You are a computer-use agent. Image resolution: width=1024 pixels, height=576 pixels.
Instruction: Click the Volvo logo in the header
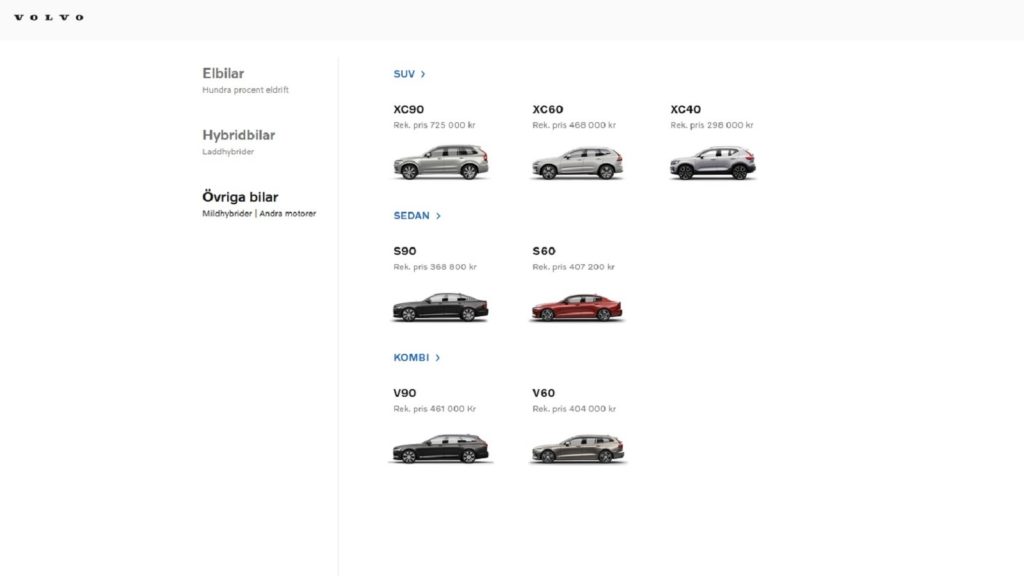[49, 18]
